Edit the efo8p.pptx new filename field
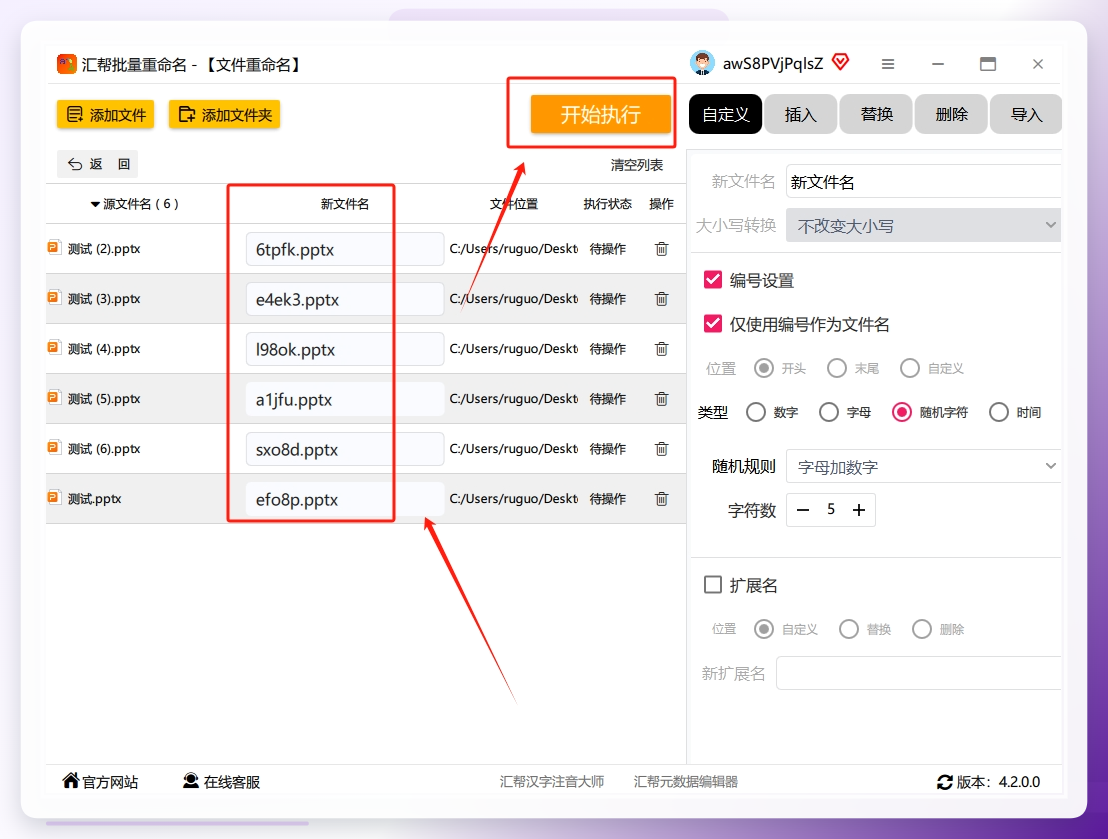The height and width of the screenshot is (839, 1108). point(345,499)
